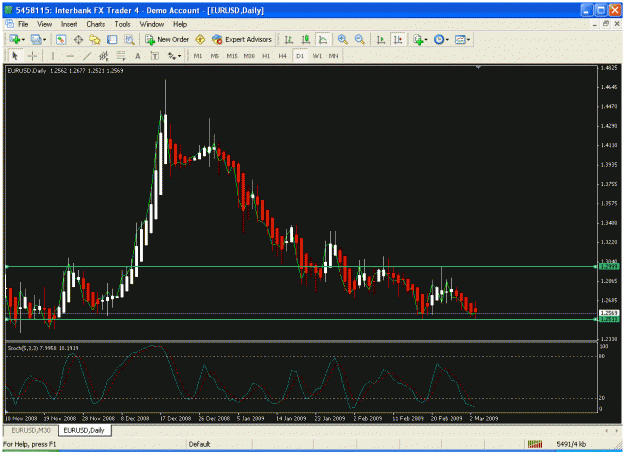Toggle the Expert Advisors button
This screenshot has height=452, width=625.
242,39
